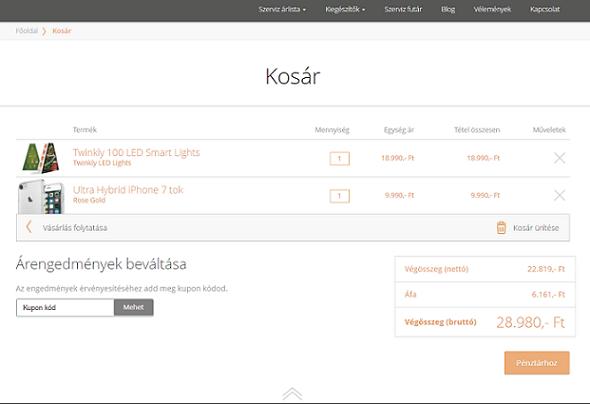The width and height of the screenshot is (590, 405).
Task: Click the trash icon for Kosár ürítése
Action: (501, 228)
